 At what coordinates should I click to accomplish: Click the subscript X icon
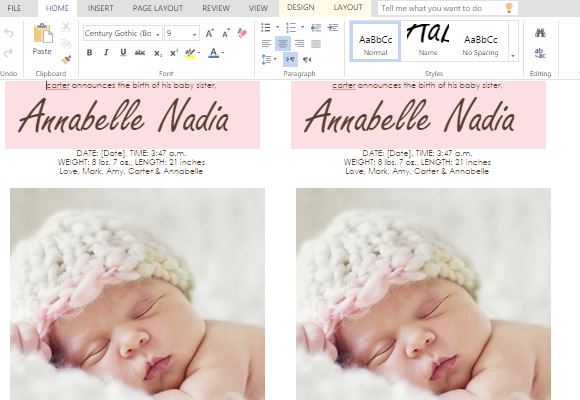point(158,53)
